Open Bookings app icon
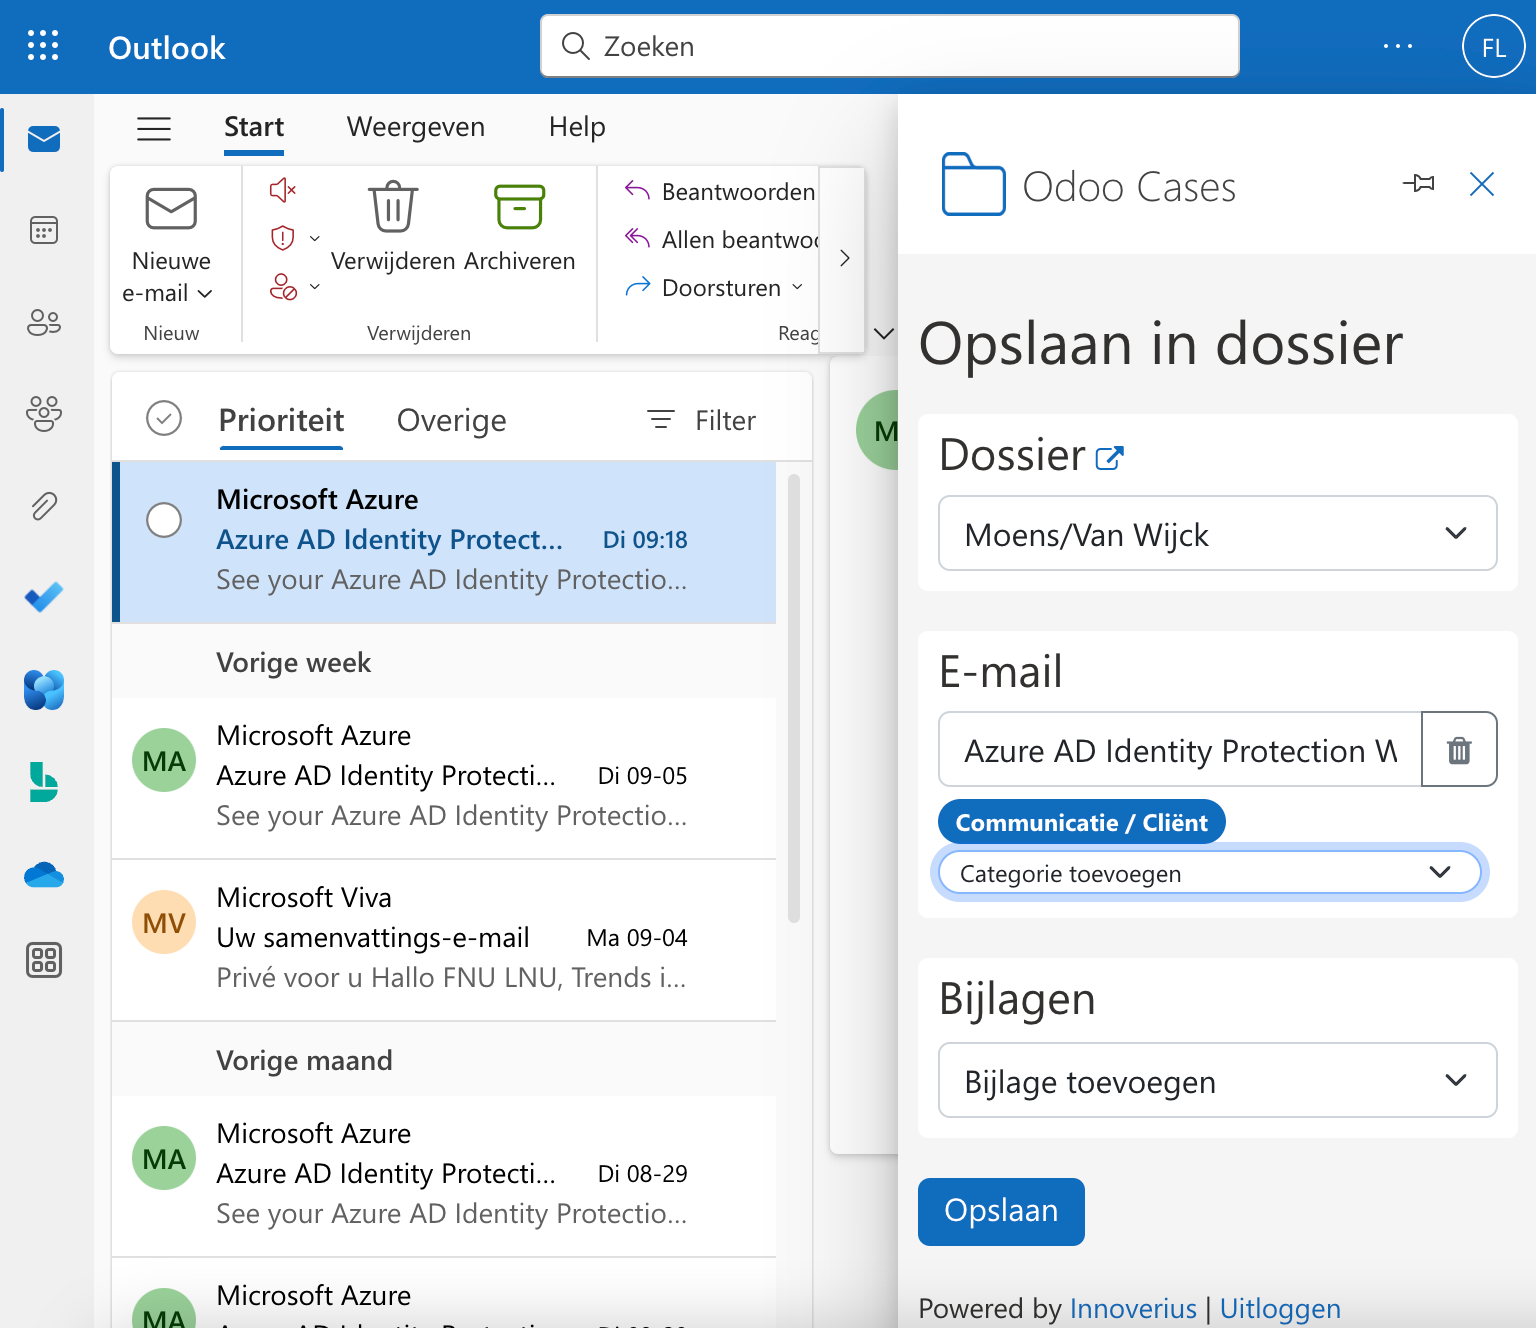The width and height of the screenshot is (1536, 1328). point(44,782)
